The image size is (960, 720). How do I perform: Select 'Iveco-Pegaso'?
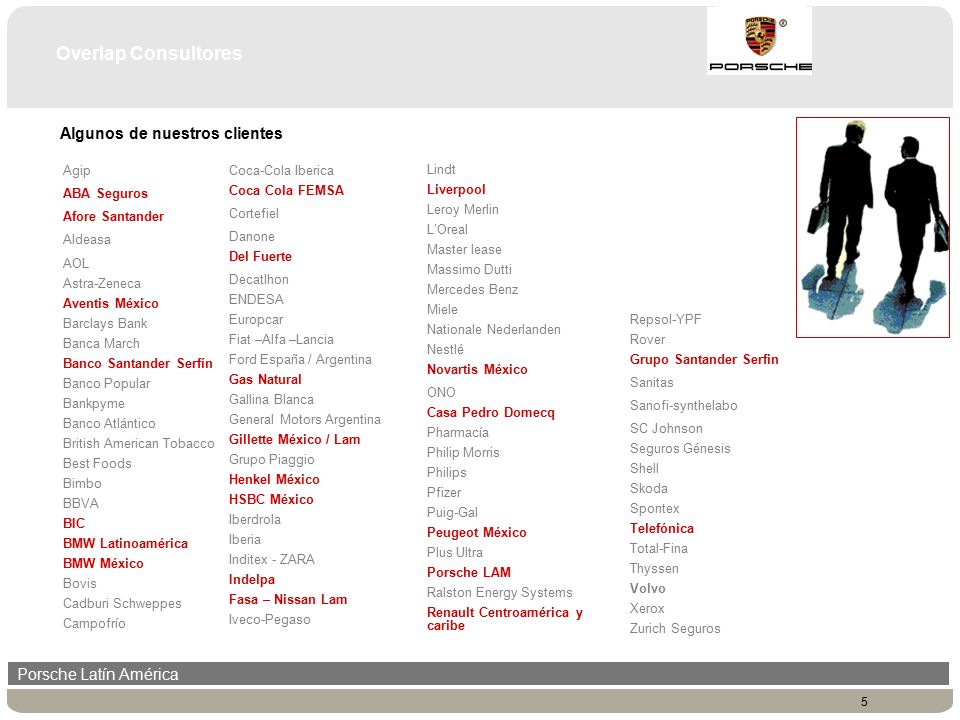[x=270, y=620]
